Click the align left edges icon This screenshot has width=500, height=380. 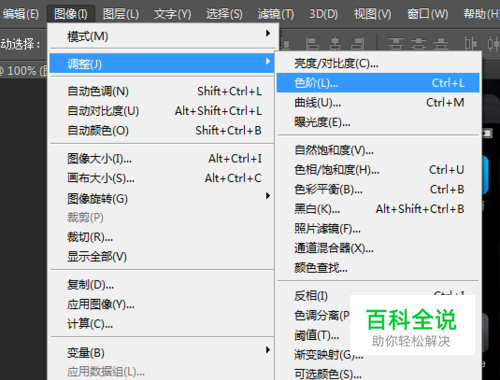click(312, 44)
